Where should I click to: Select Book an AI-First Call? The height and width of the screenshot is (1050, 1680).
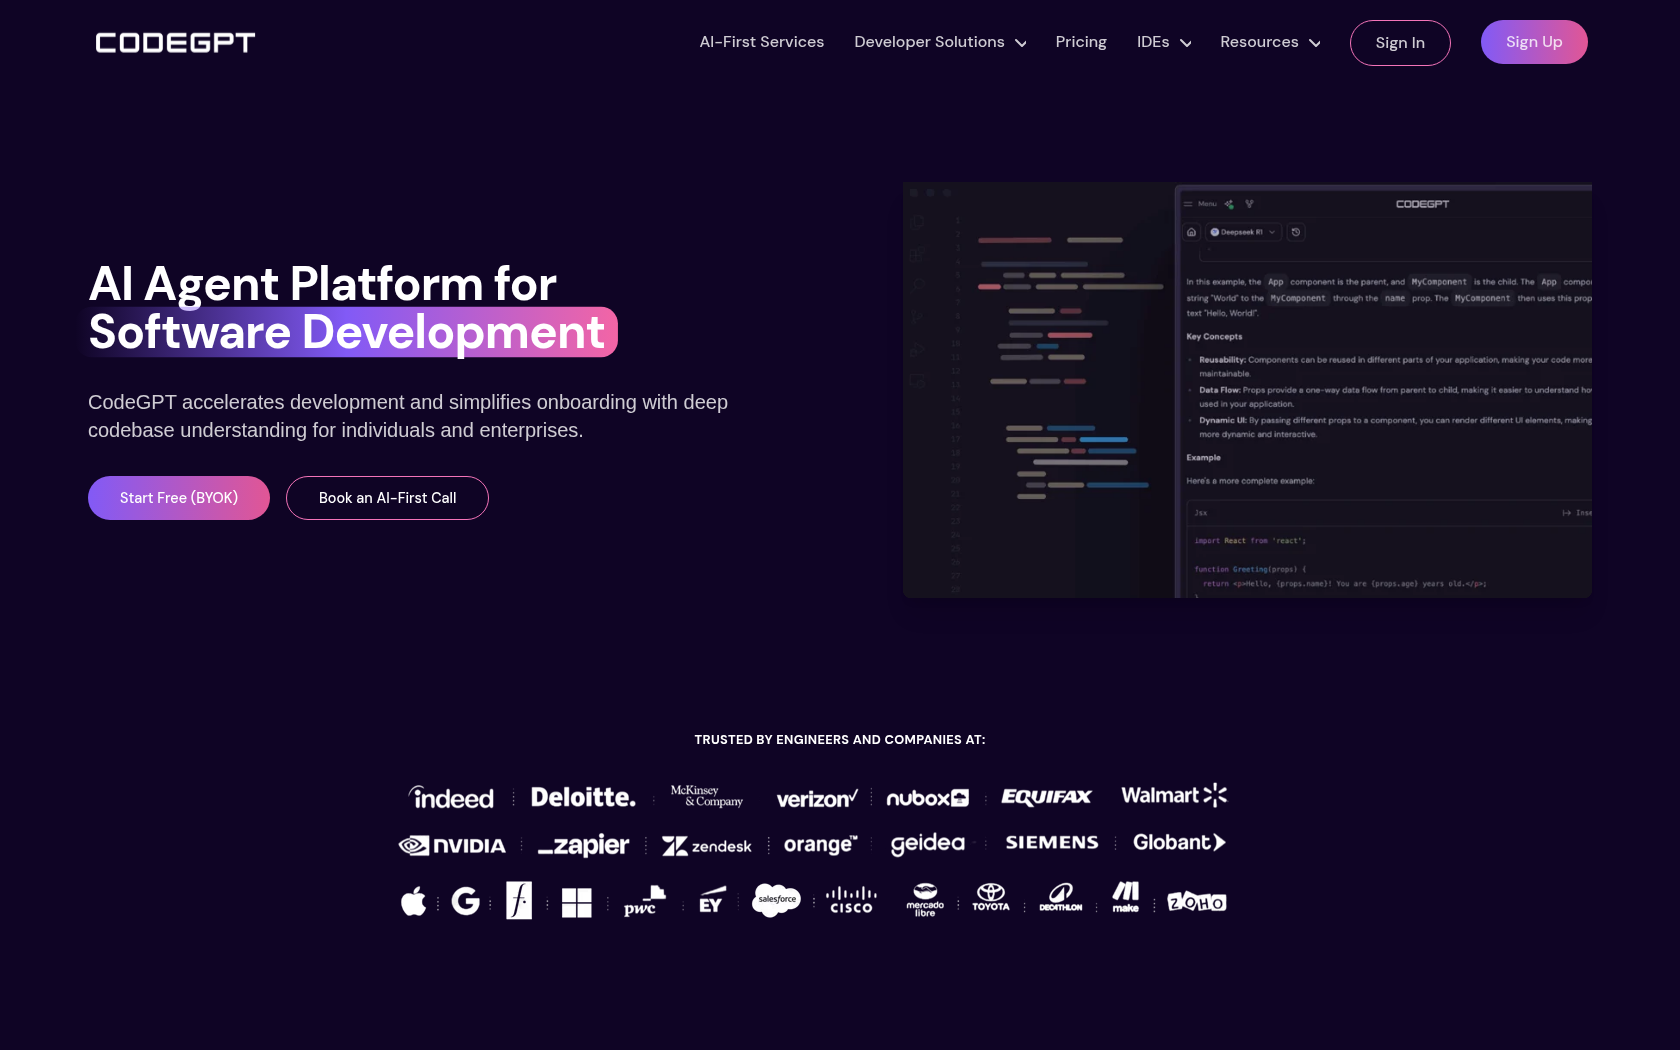pyautogui.click(x=387, y=498)
